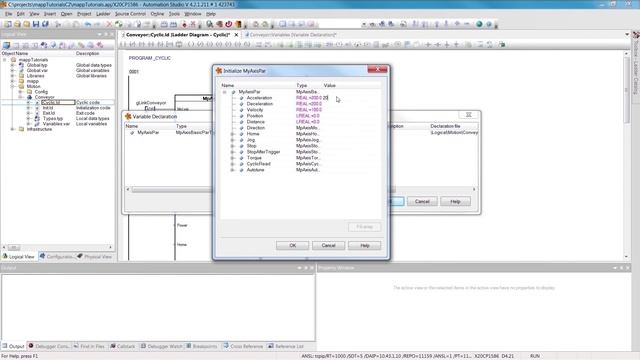The image size is (640, 360).
Task: Click the Acceleration value edit field
Action: click(351, 98)
